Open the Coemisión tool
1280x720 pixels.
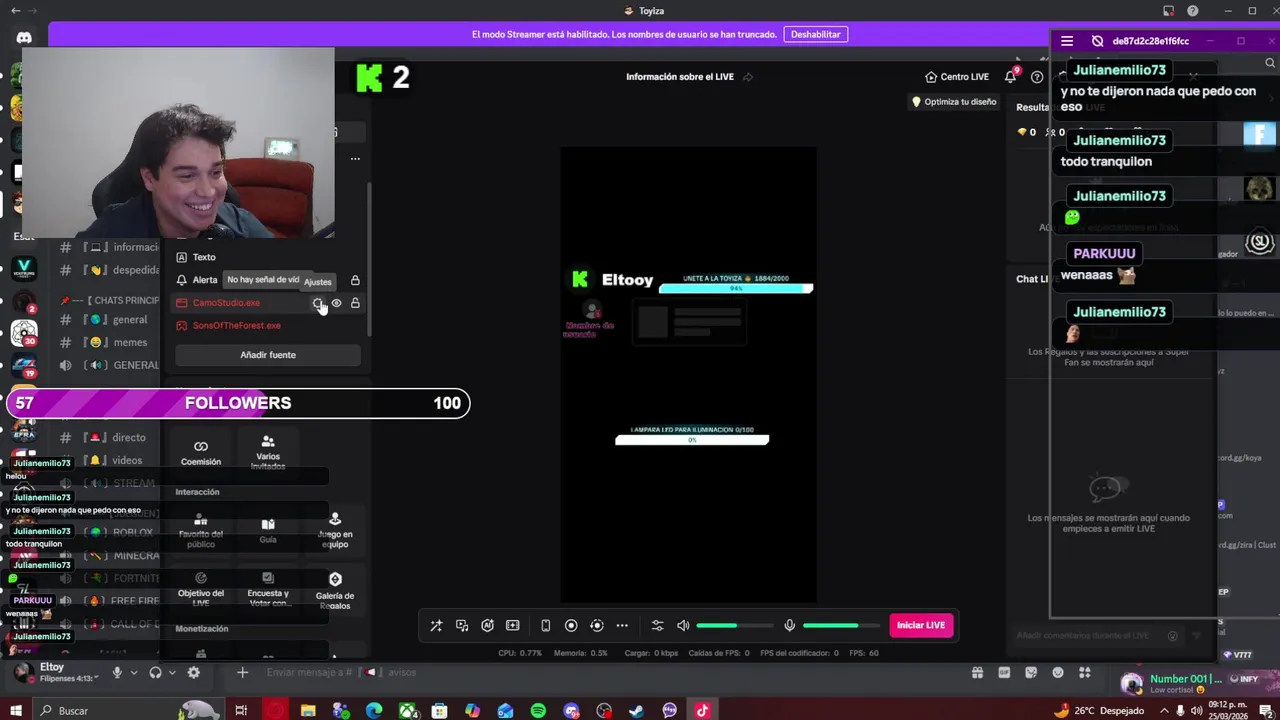[x=201, y=452]
